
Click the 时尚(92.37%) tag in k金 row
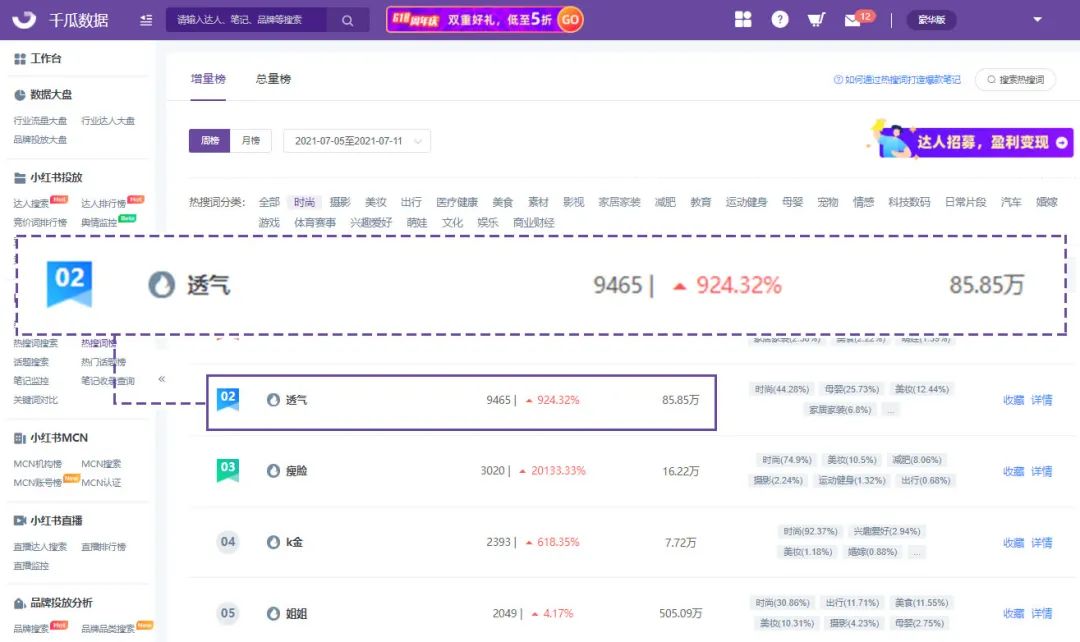coord(810,531)
